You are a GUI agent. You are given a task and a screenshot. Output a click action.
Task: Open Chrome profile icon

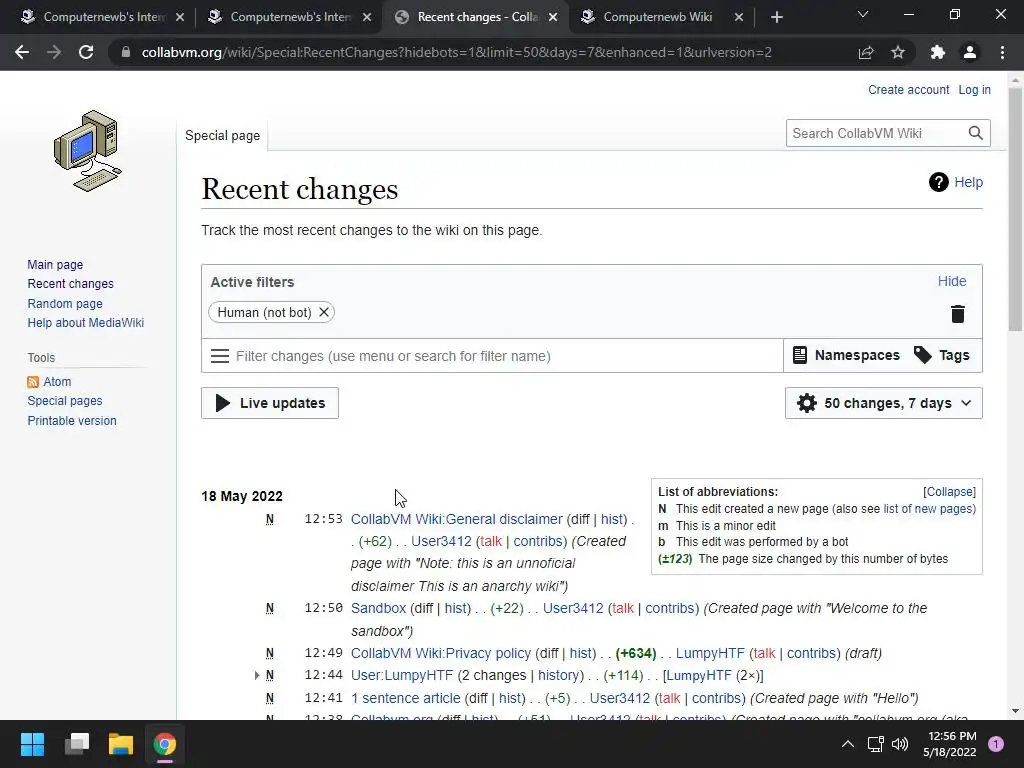970,52
